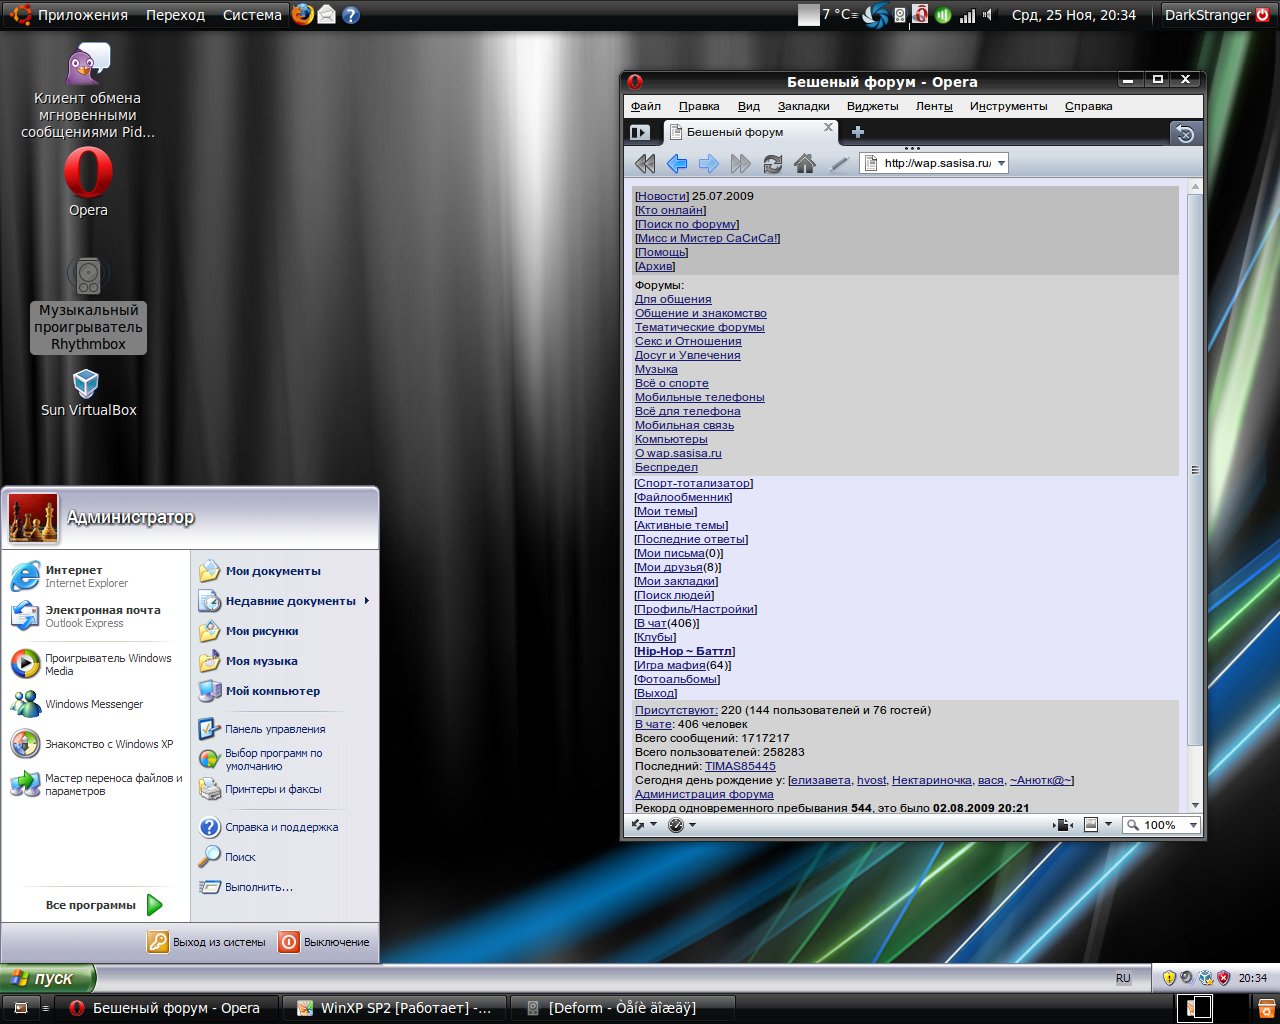Expand the address bar URL dropdown
The height and width of the screenshot is (1024, 1280).
(1001, 163)
